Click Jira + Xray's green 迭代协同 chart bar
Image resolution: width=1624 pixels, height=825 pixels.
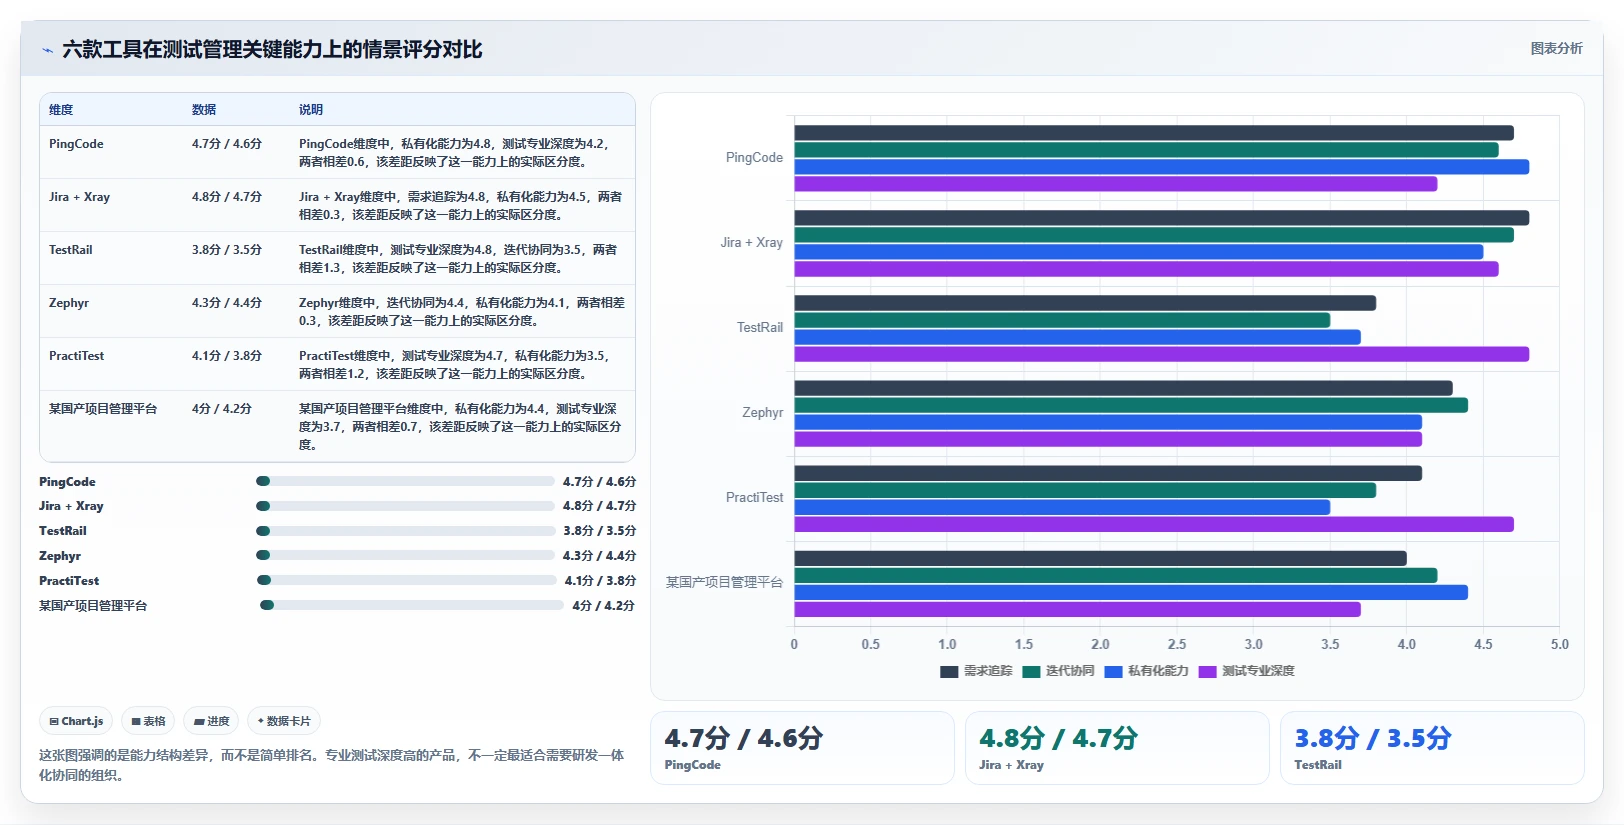coord(1154,235)
